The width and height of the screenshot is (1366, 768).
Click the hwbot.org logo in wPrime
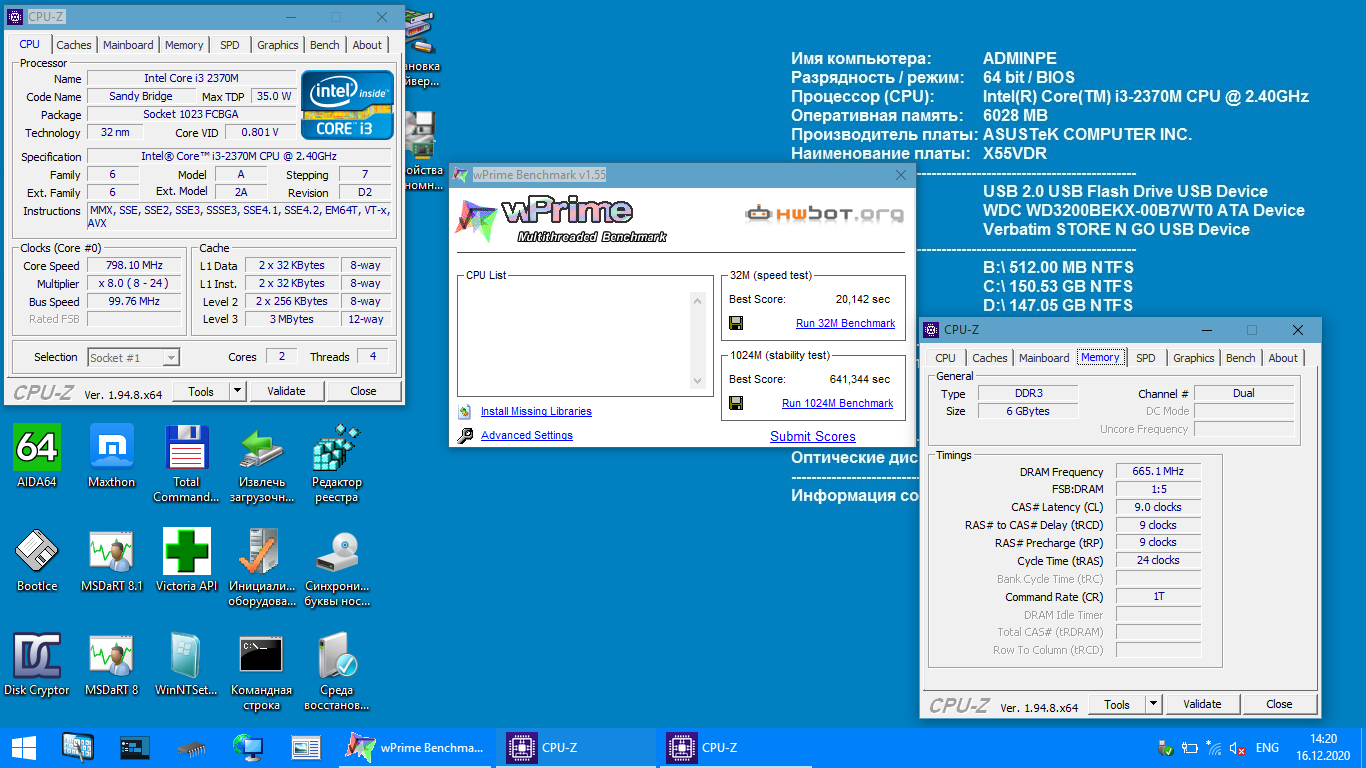[825, 213]
